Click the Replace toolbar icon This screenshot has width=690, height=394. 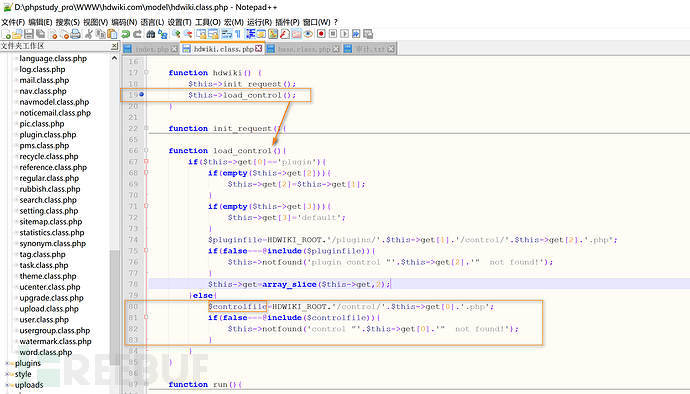point(162,34)
